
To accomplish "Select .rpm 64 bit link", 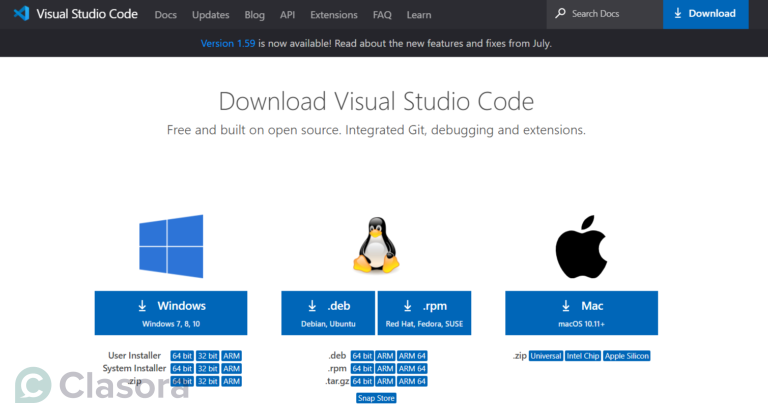I will pyautogui.click(x=362, y=368).
